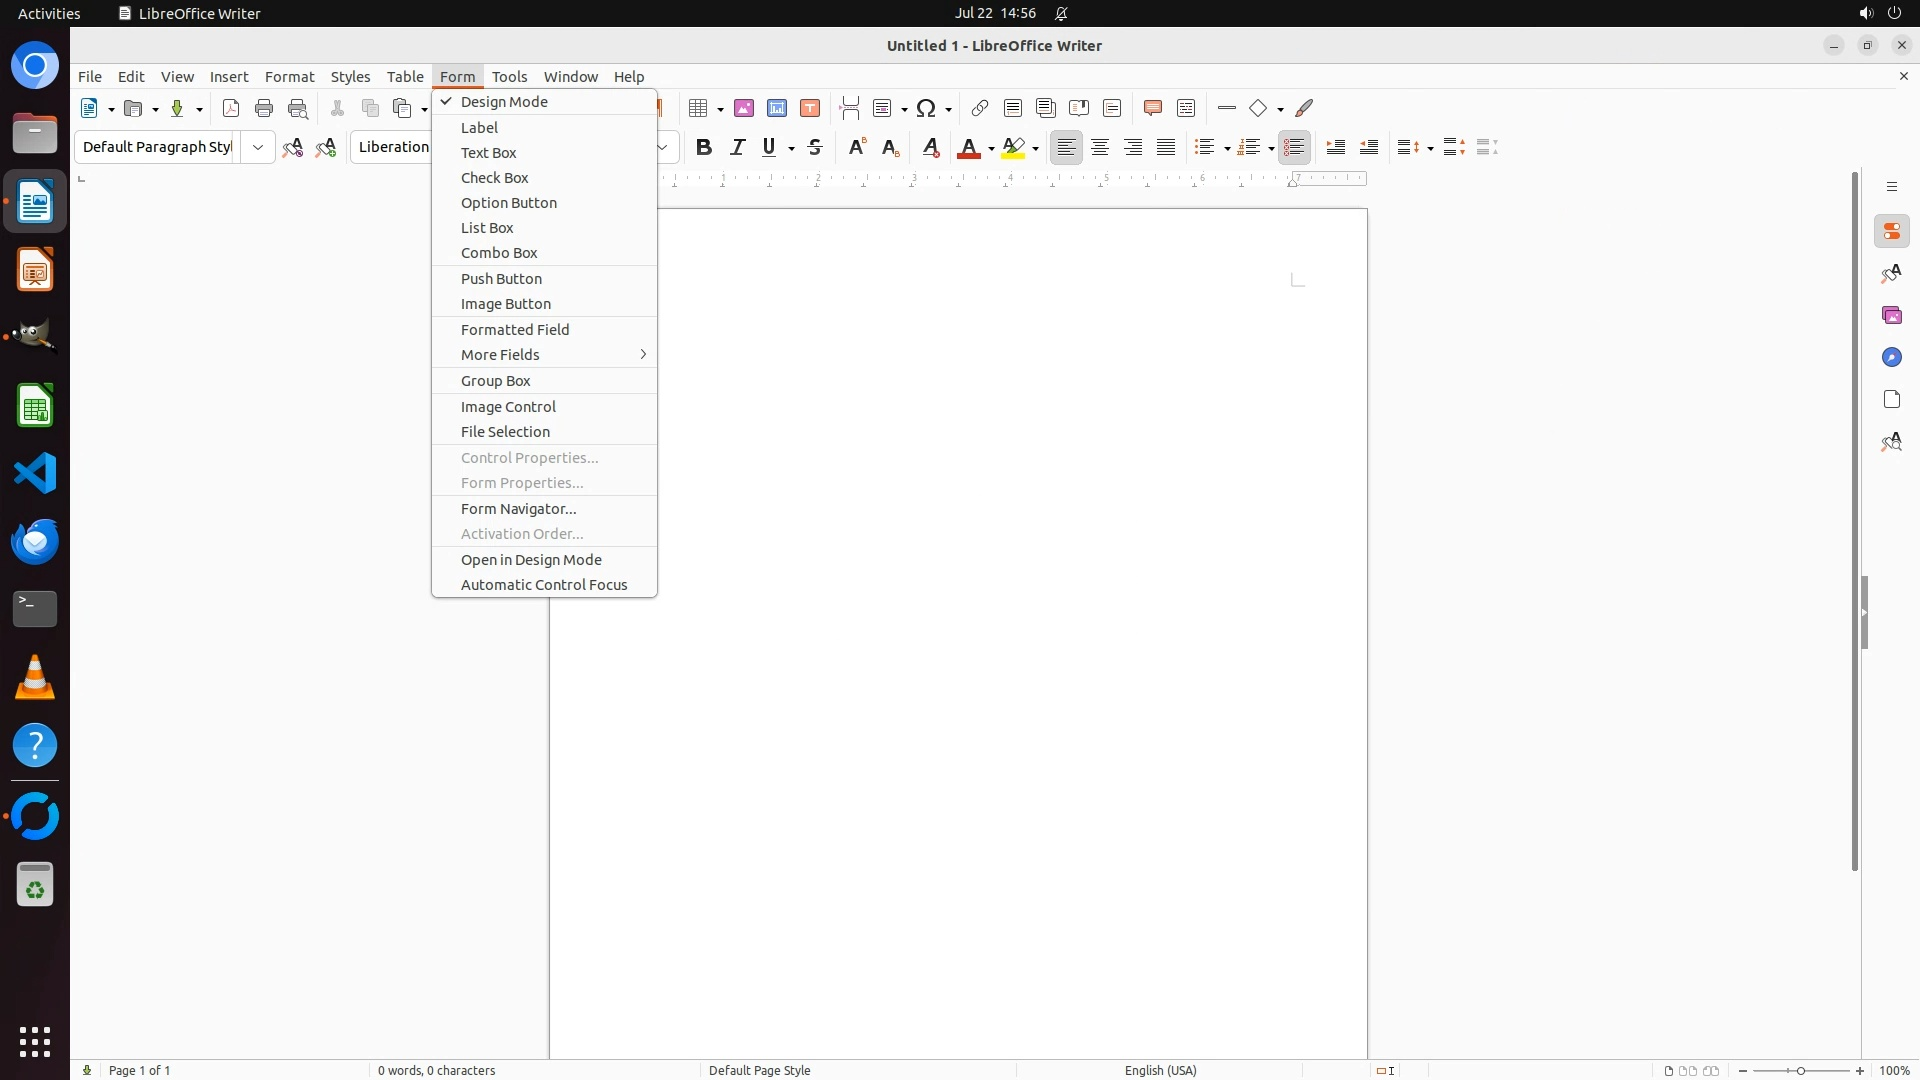Image resolution: width=1920 pixels, height=1080 pixels.
Task: Click the Insert Hyperlink toolbar icon
Action: (980, 108)
